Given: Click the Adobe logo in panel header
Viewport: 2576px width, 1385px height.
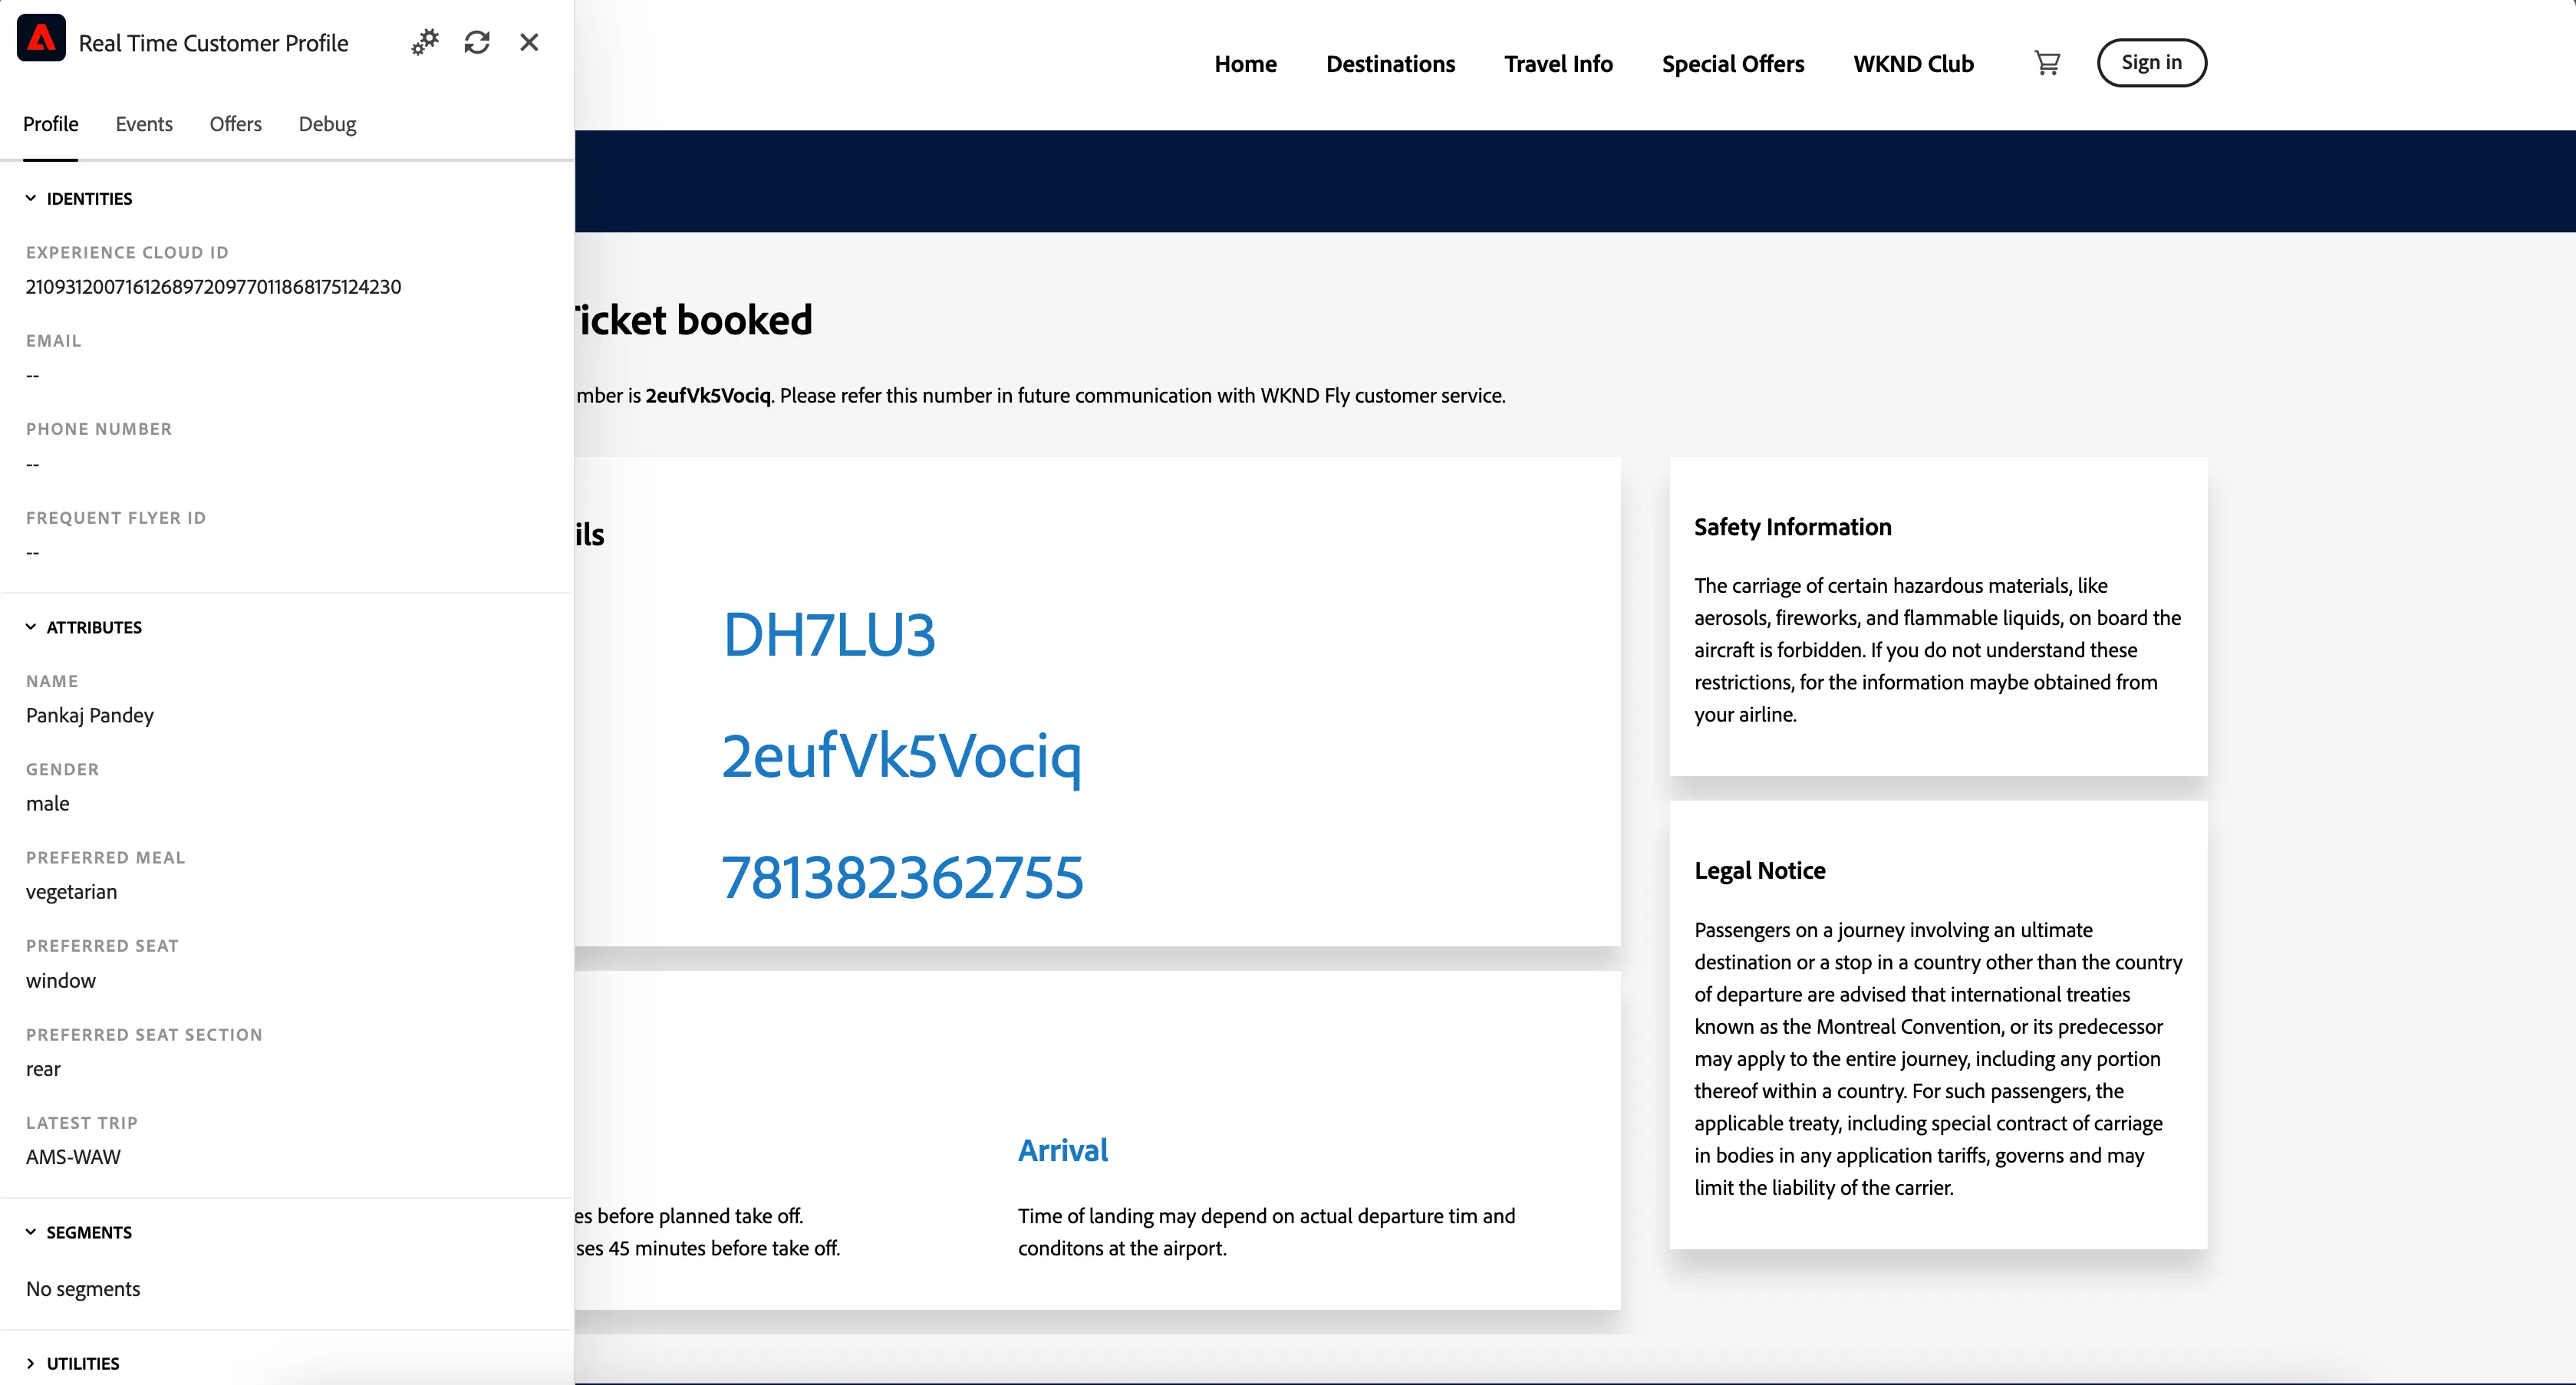Looking at the screenshot, I should [41, 39].
